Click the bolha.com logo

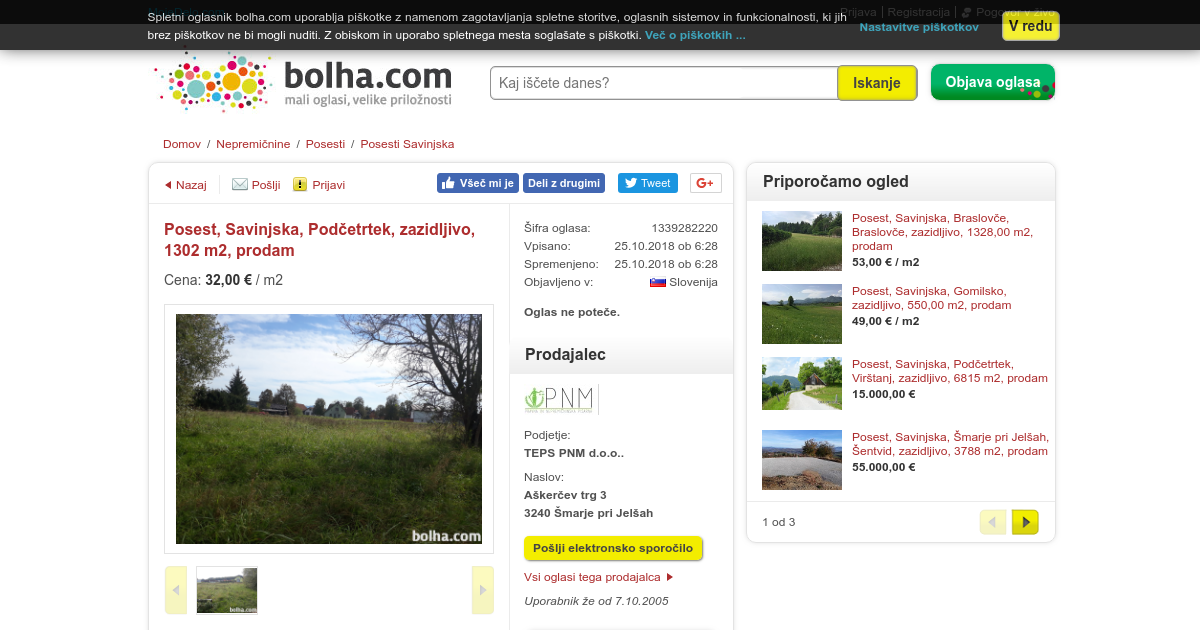304,81
